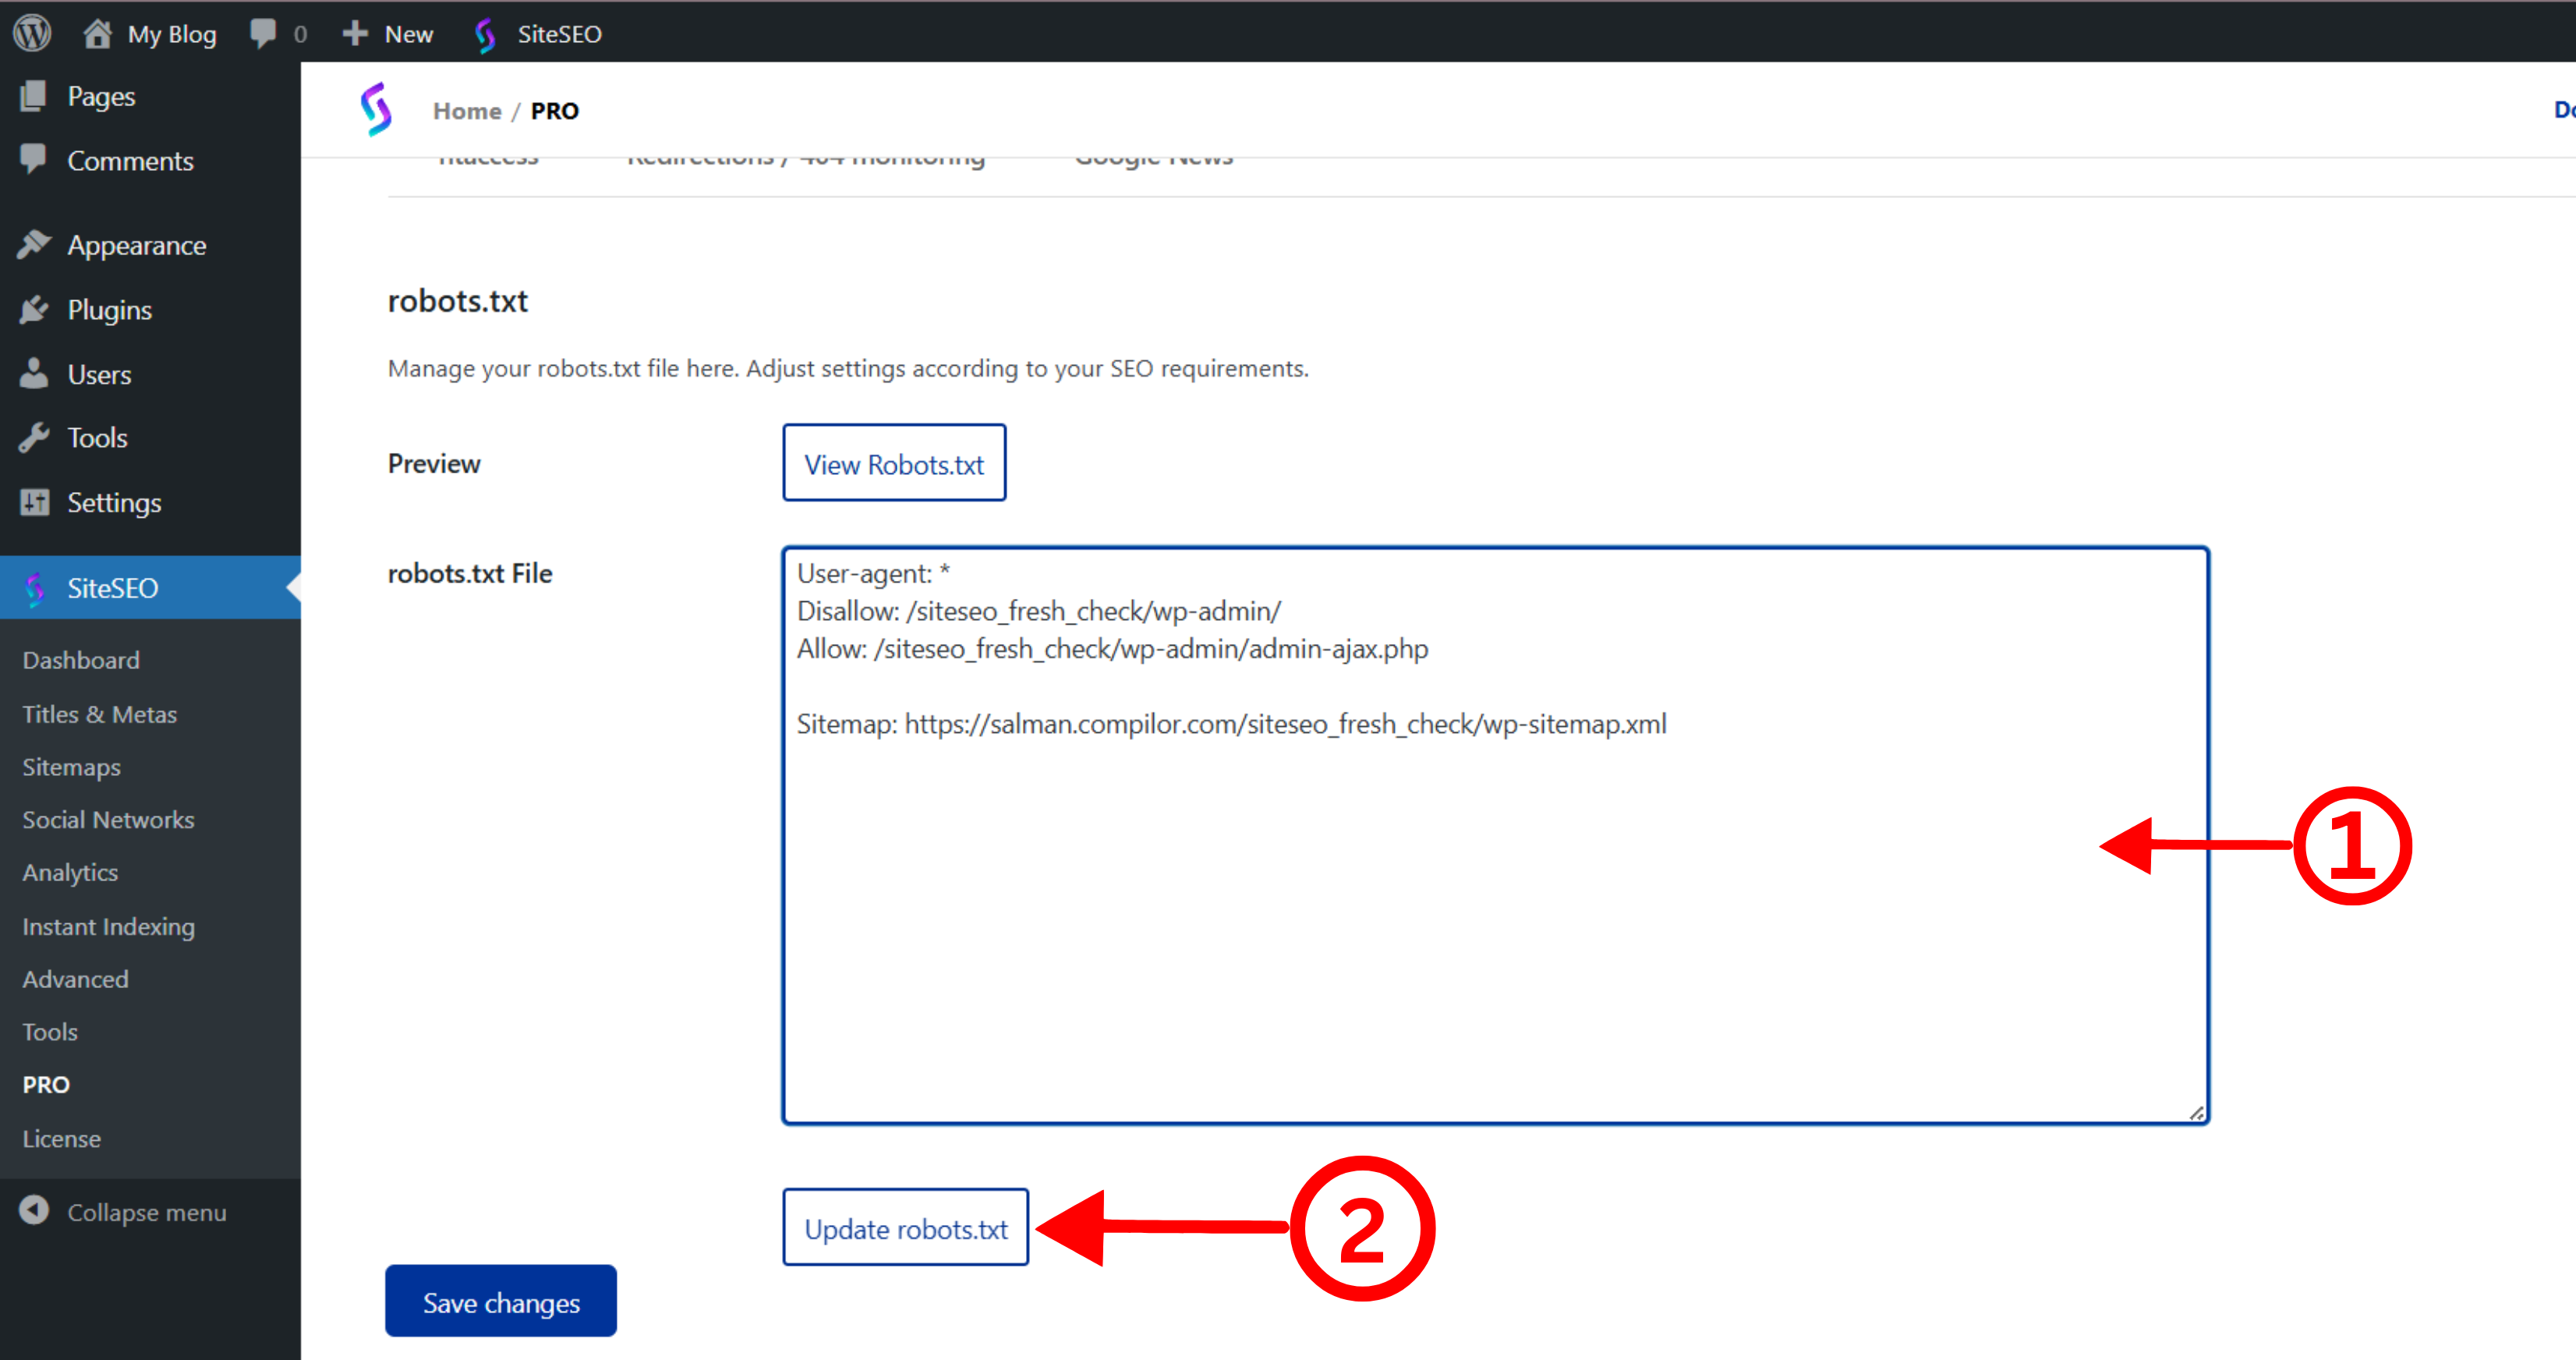Click the 'Allow:' admin-ajax.php line
Image resolution: width=2576 pixels, height=1360 pixels.
pos(1112,649)
